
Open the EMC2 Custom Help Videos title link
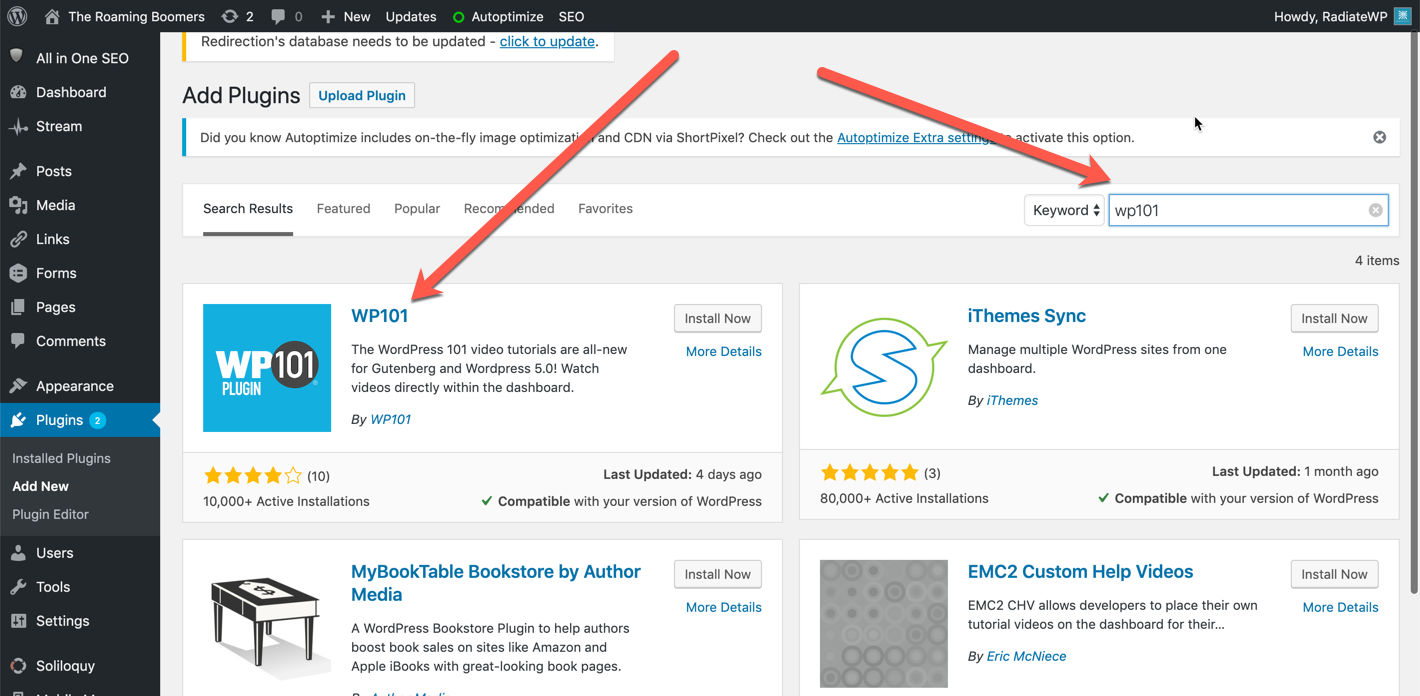[1080, 572]
